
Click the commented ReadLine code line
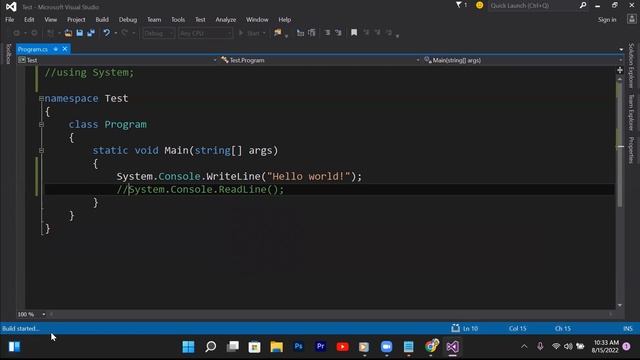200,189
